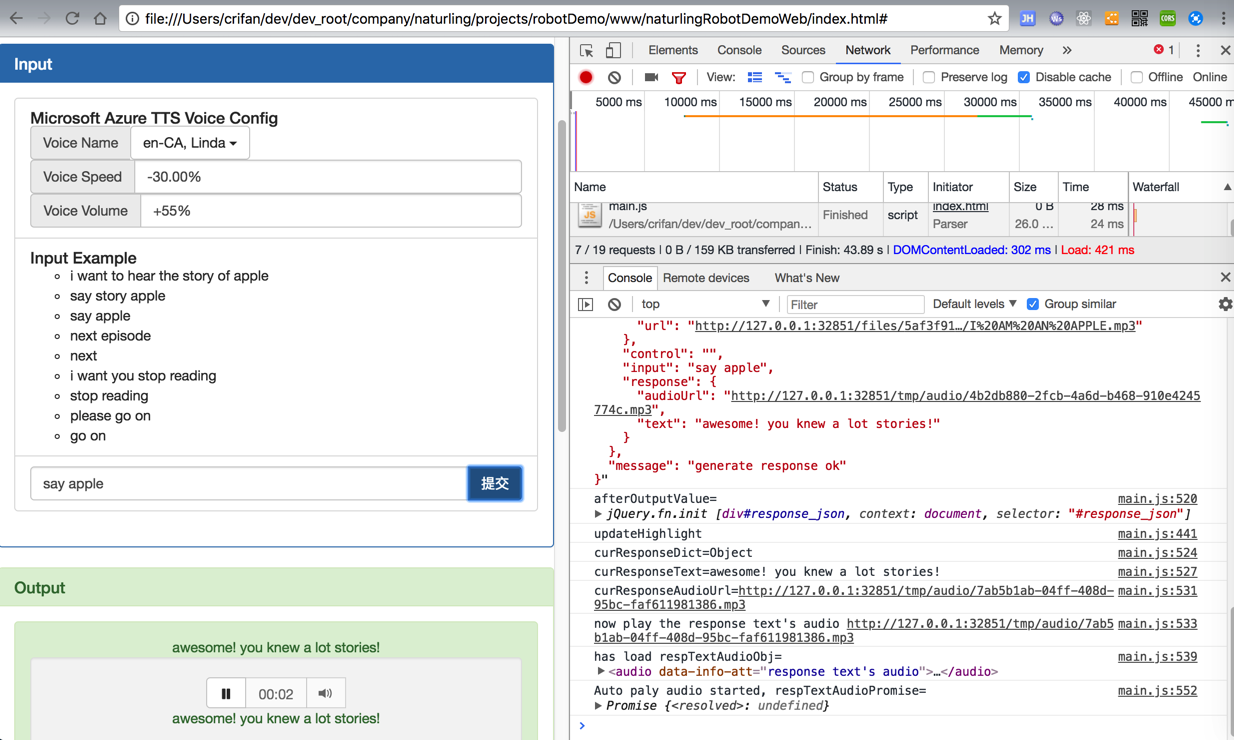Click the blue 提交 submit button
The height and width of the screenshot is (740, 1234).
click(495, 483)
